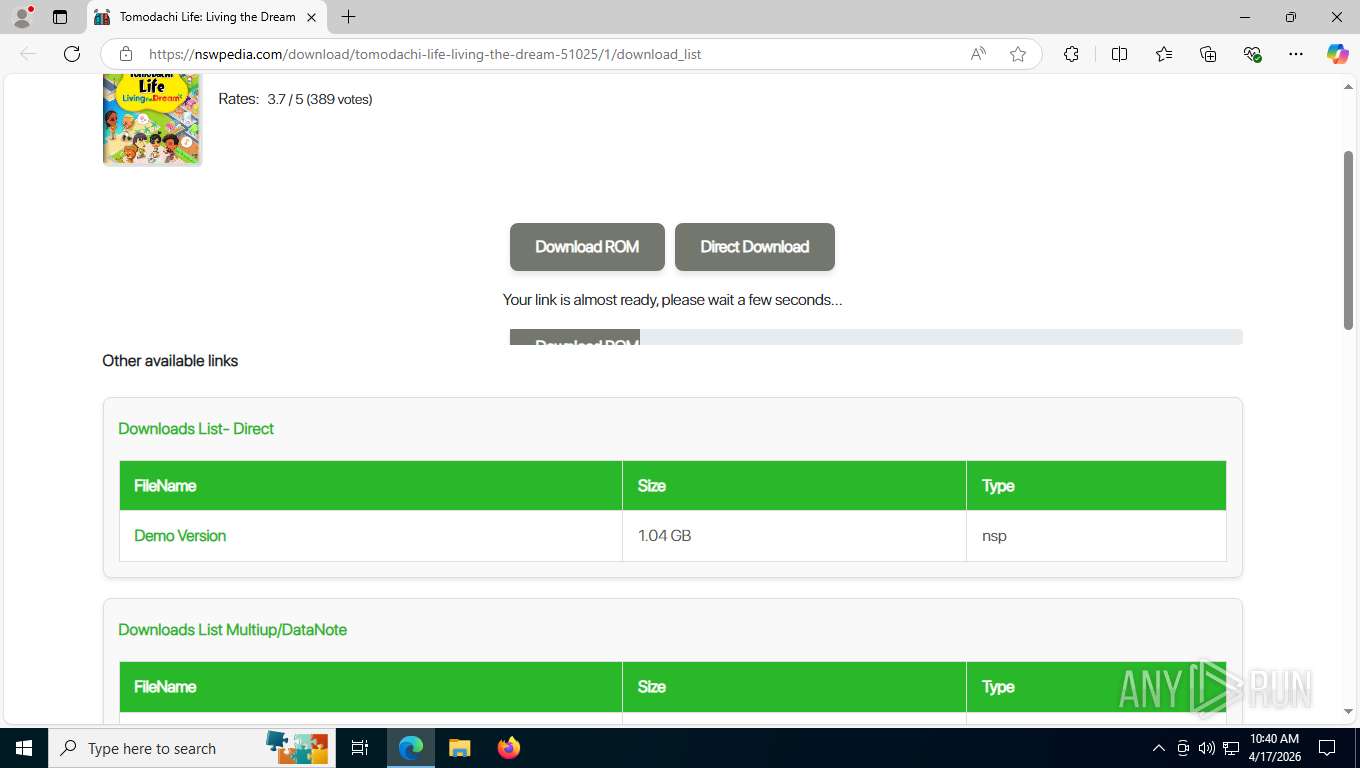The image size is (1360, 768).
Task: Click the link preparation progress bar
Action: tap(876, 337)
